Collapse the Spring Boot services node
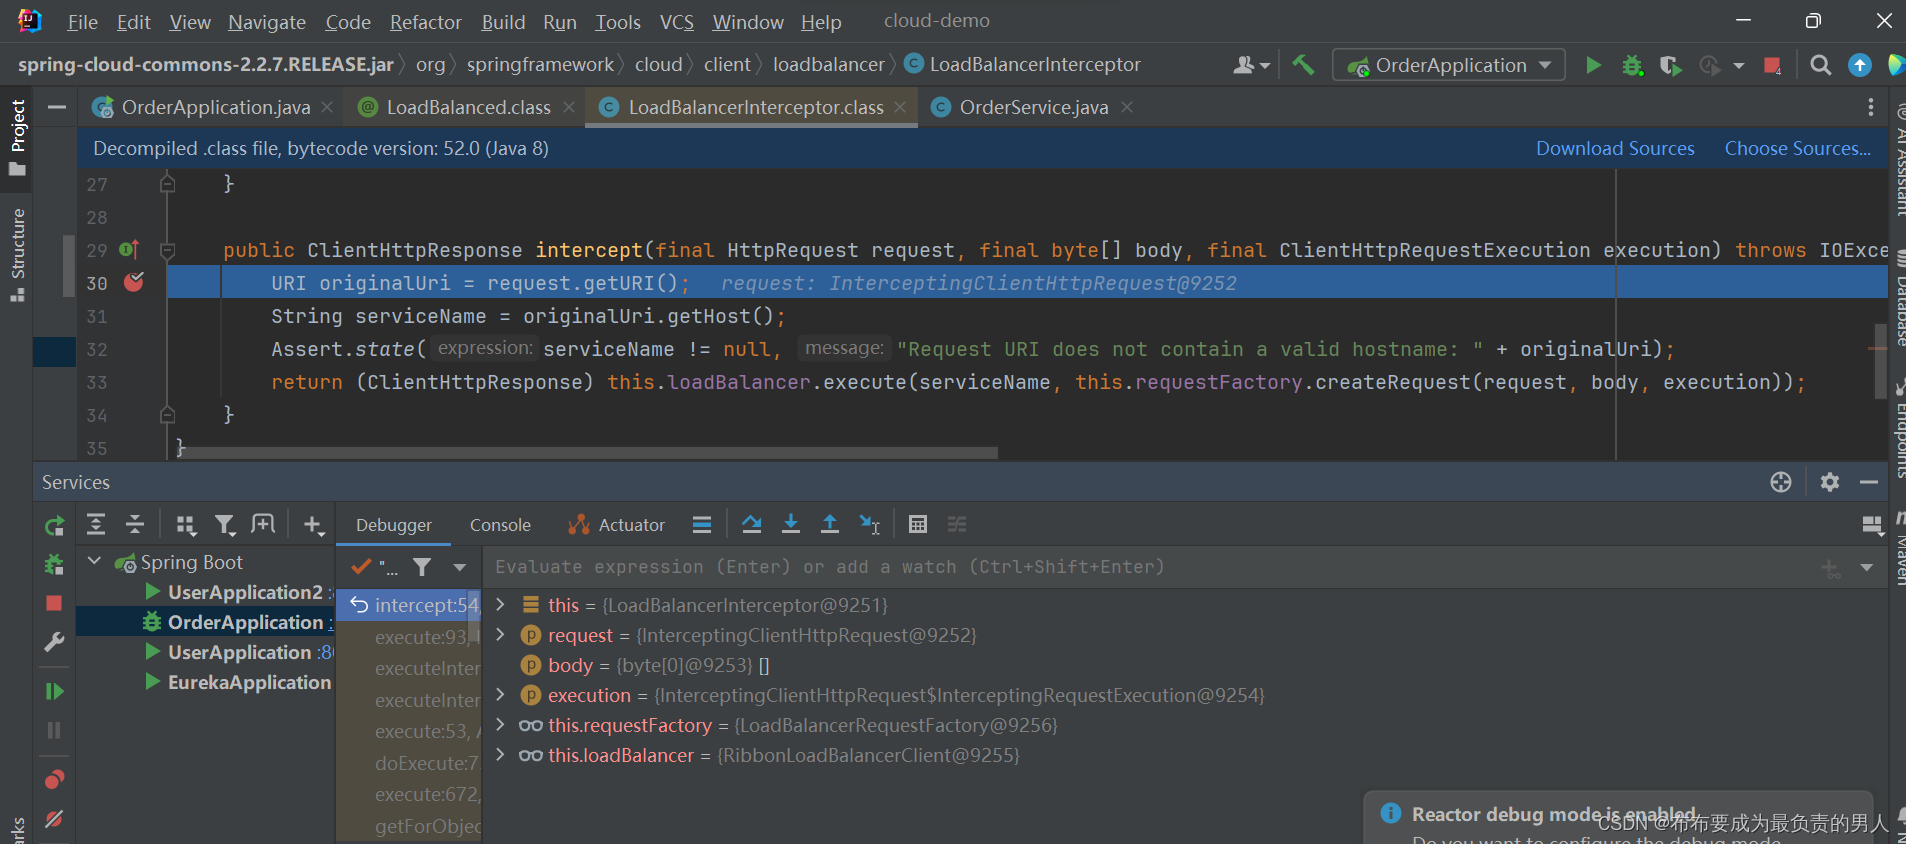This screenshot has height=844, width=1906. coord(94,562)
